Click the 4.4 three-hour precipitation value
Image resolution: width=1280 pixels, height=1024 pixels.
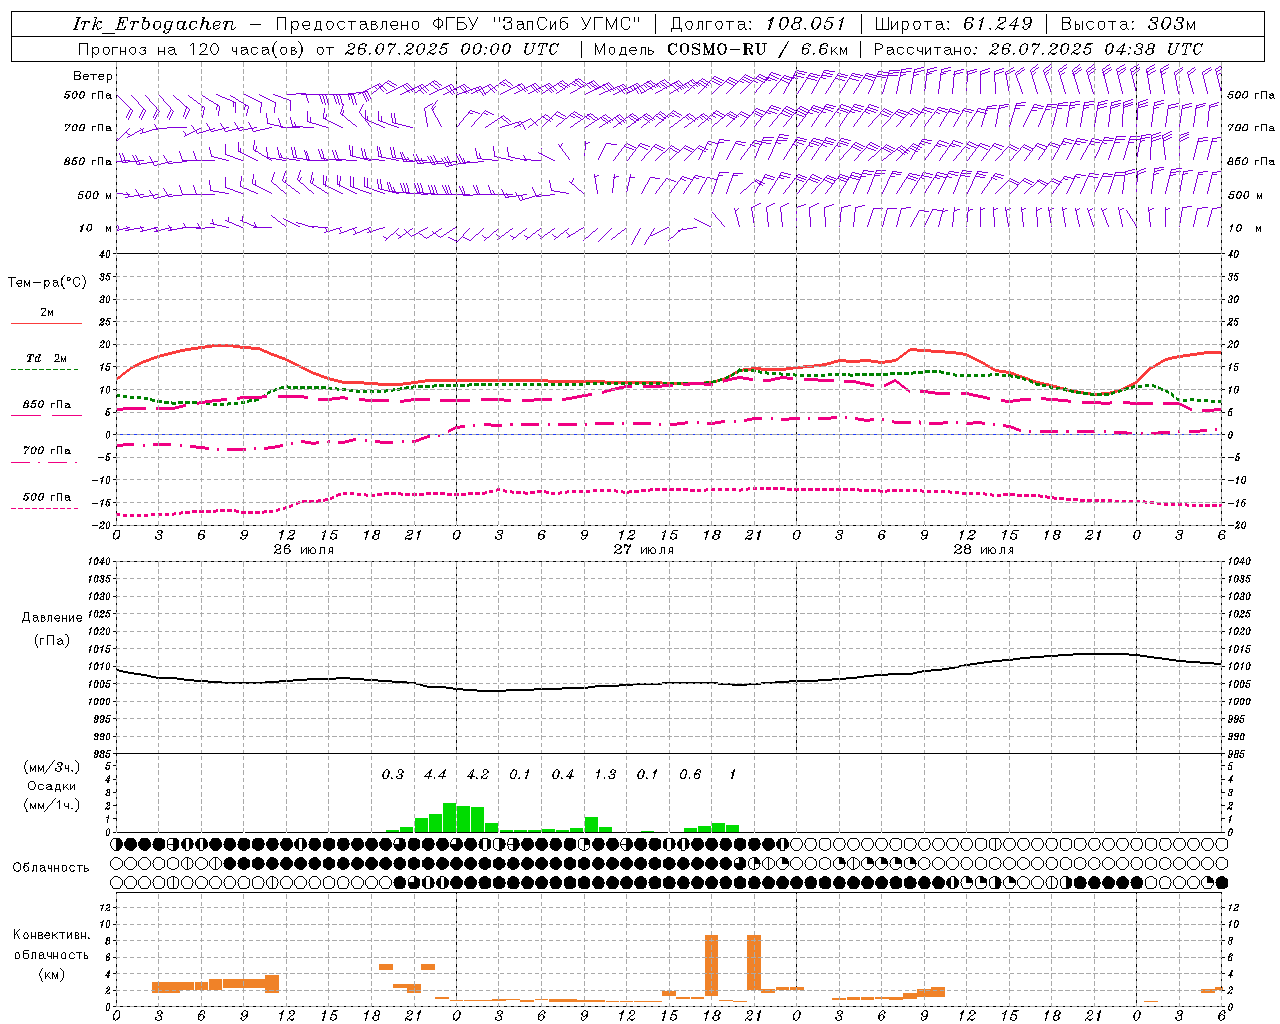435,775
